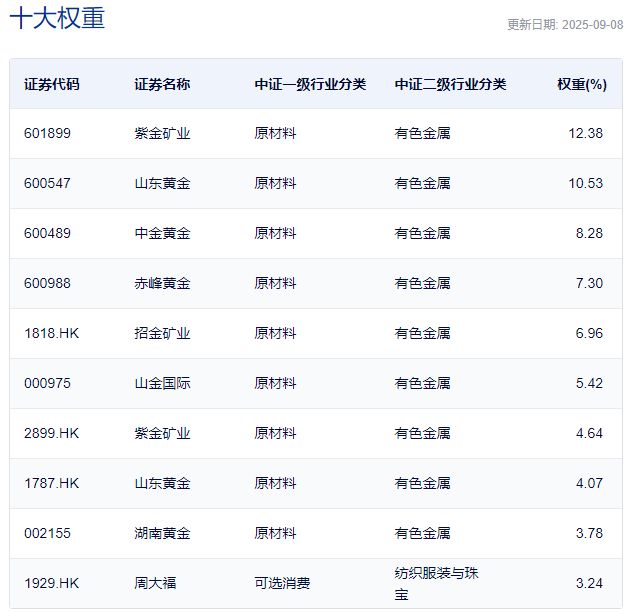This screenshot has height=612, width=627.
Task: Select the 赤峰黄金 security name
Action: click(162, 283)
